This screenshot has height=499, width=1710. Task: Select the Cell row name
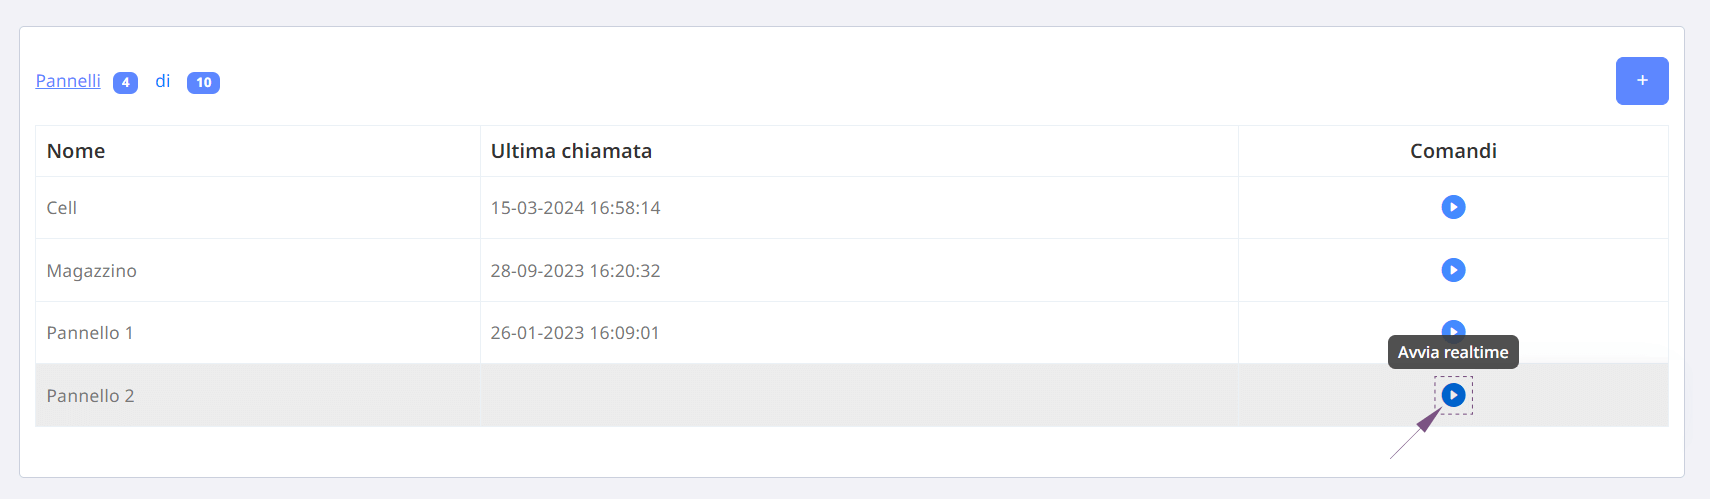click(62, 208)
